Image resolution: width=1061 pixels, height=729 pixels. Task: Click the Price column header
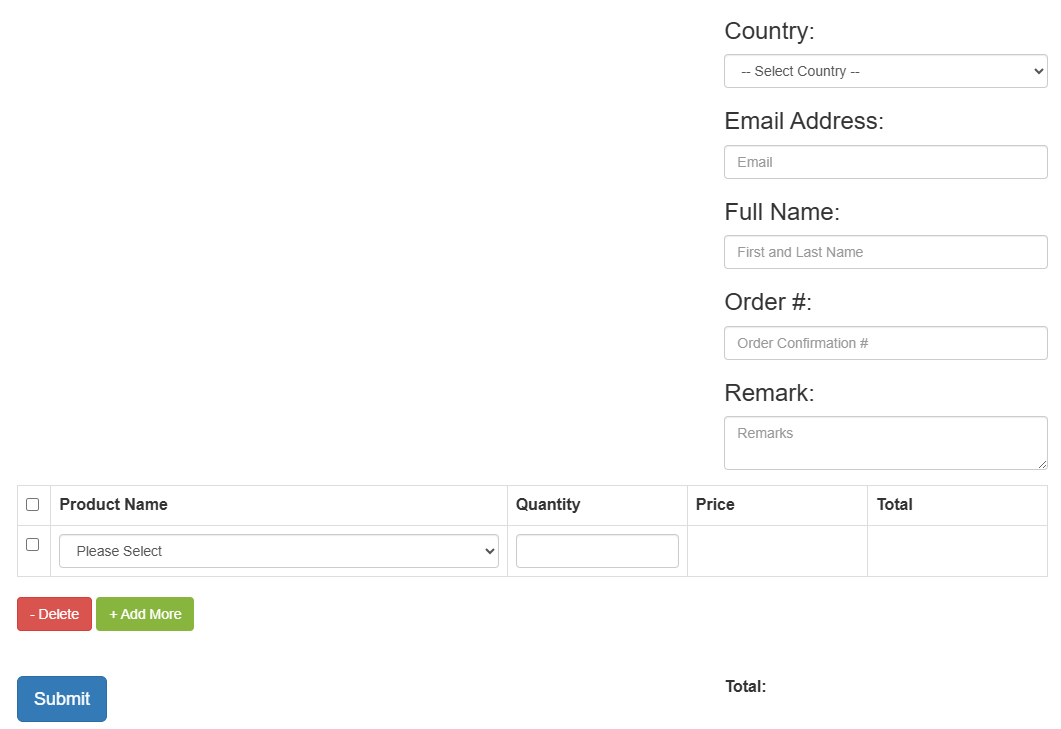[x=715, y=504]
